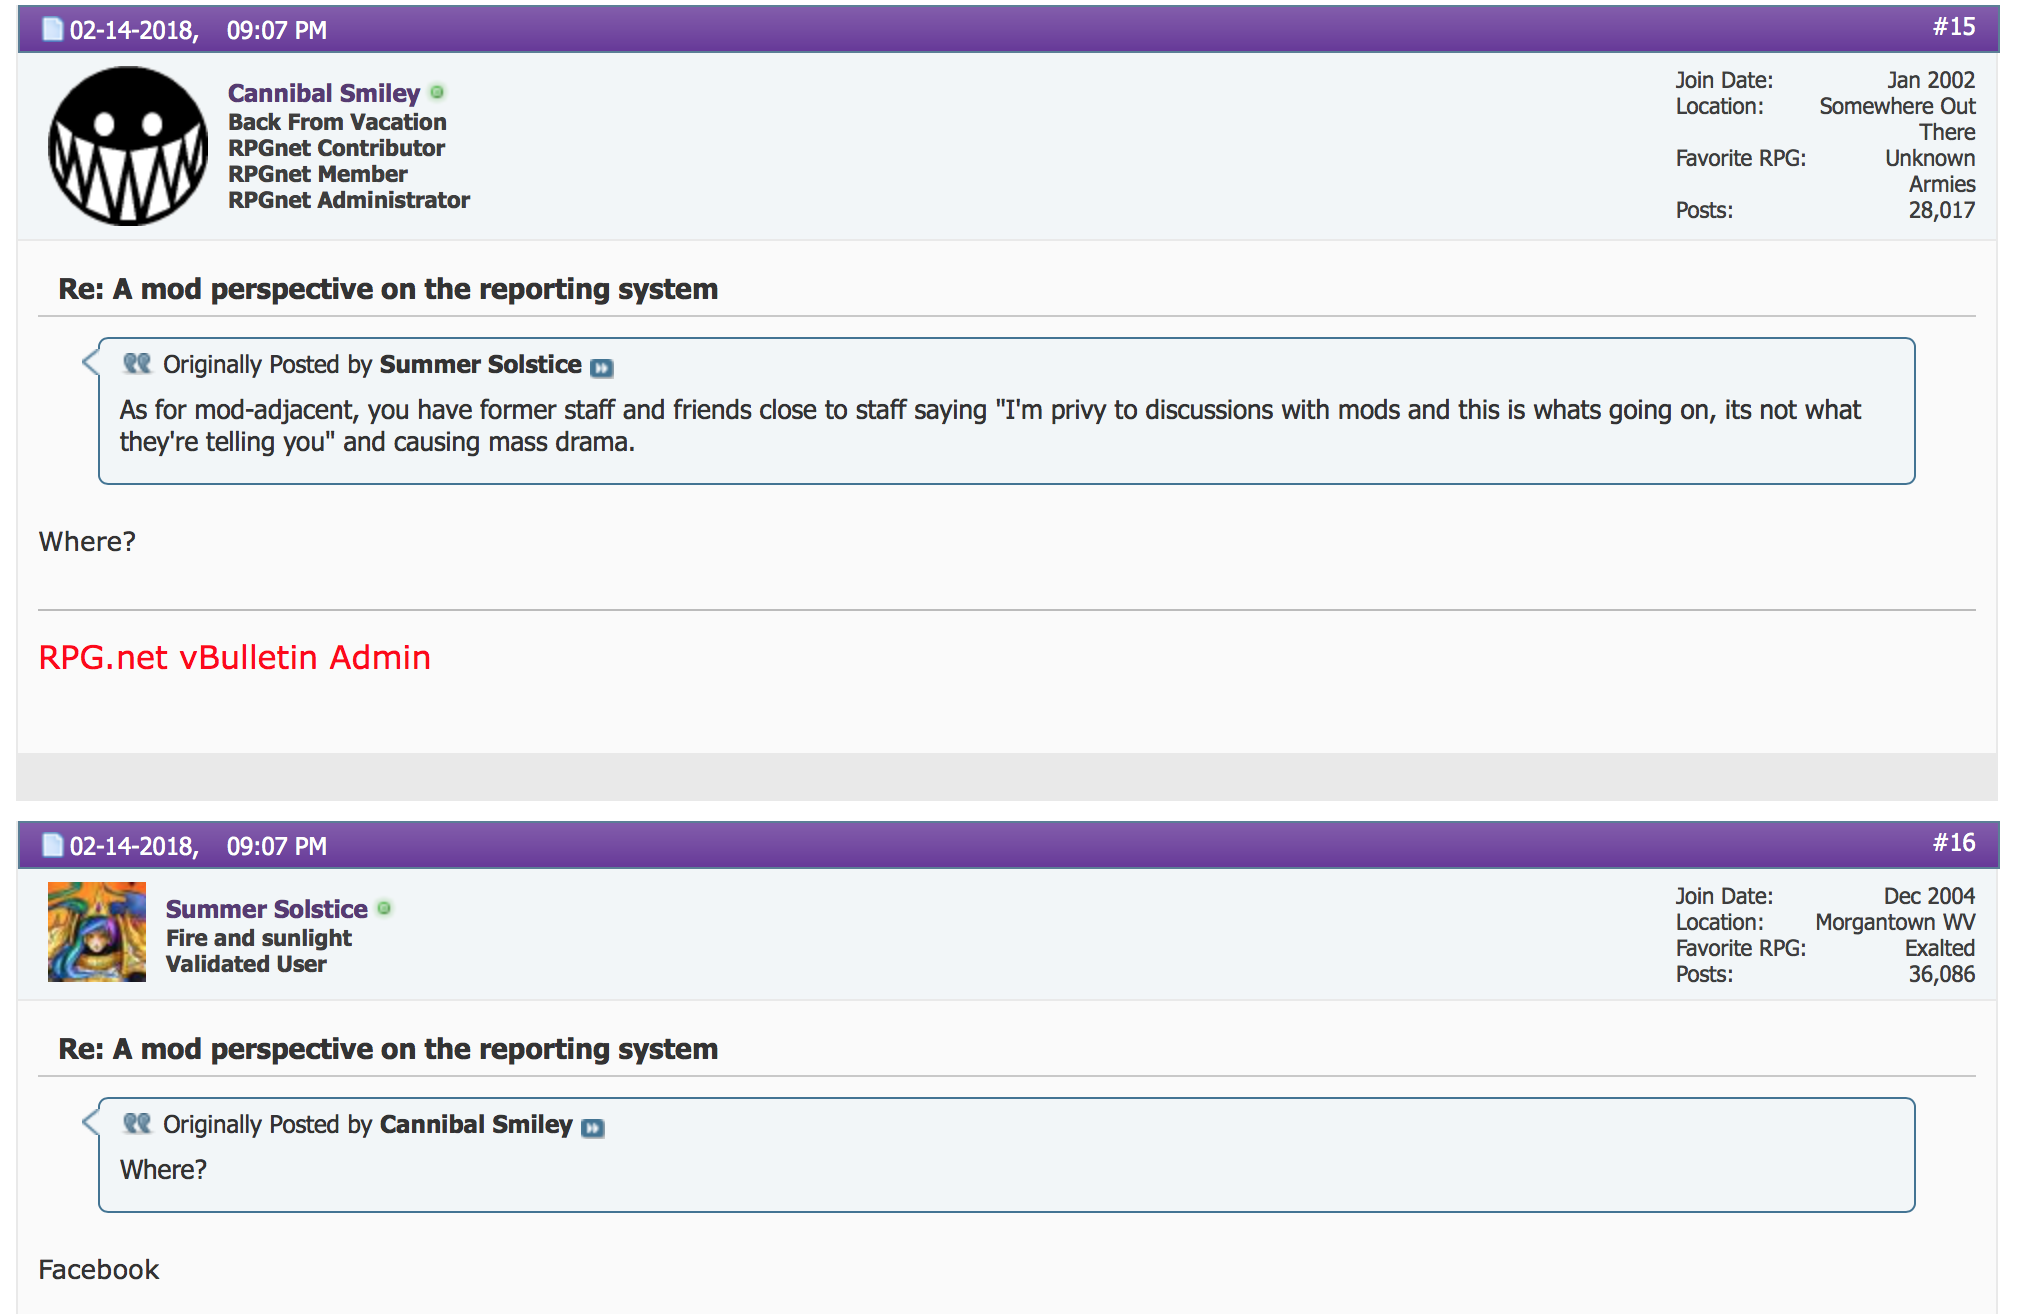This screenshot has width=2028, height=1314.
Task: Click the post count value 28,017
Action: pos(1942,210)
